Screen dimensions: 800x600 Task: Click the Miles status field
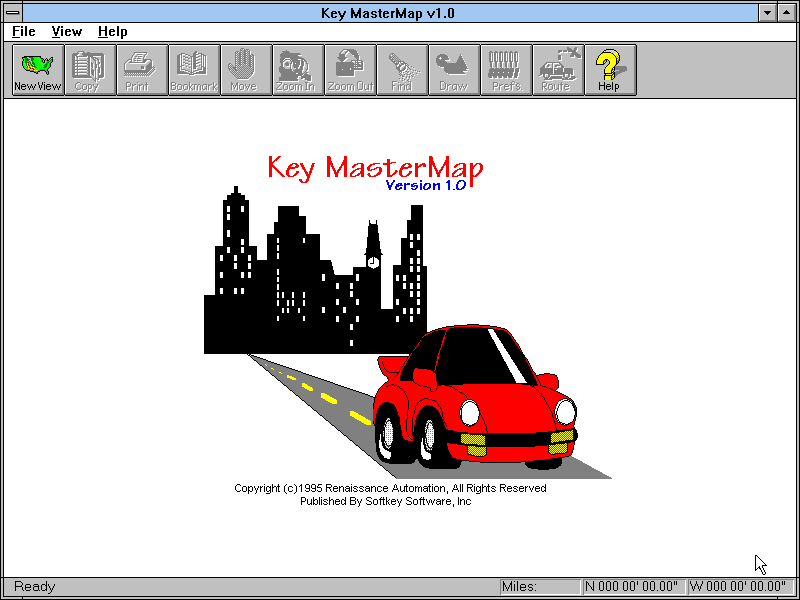(540, 586)
